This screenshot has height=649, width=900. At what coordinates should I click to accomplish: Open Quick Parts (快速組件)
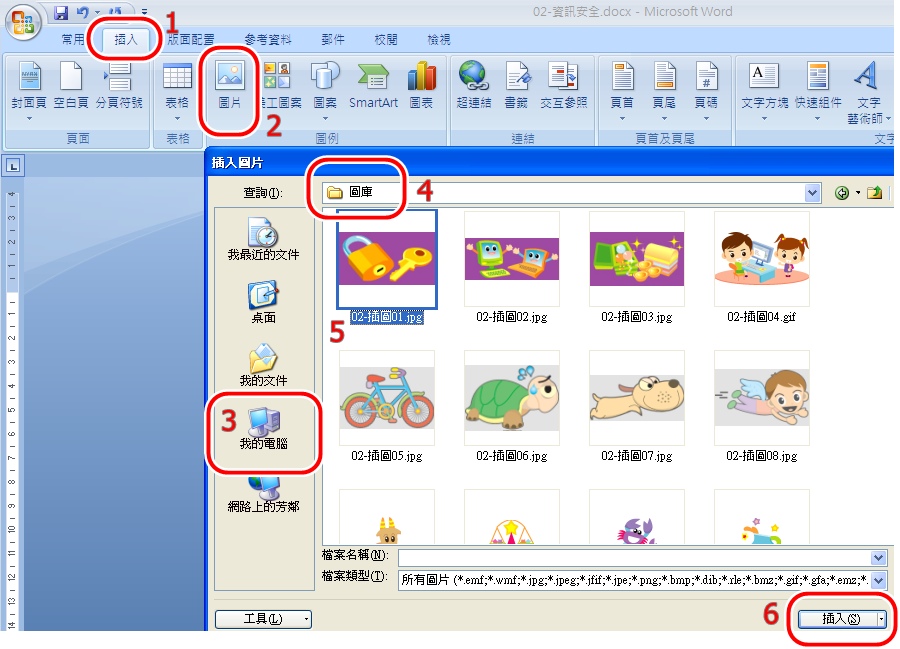(x=818, y=90)
